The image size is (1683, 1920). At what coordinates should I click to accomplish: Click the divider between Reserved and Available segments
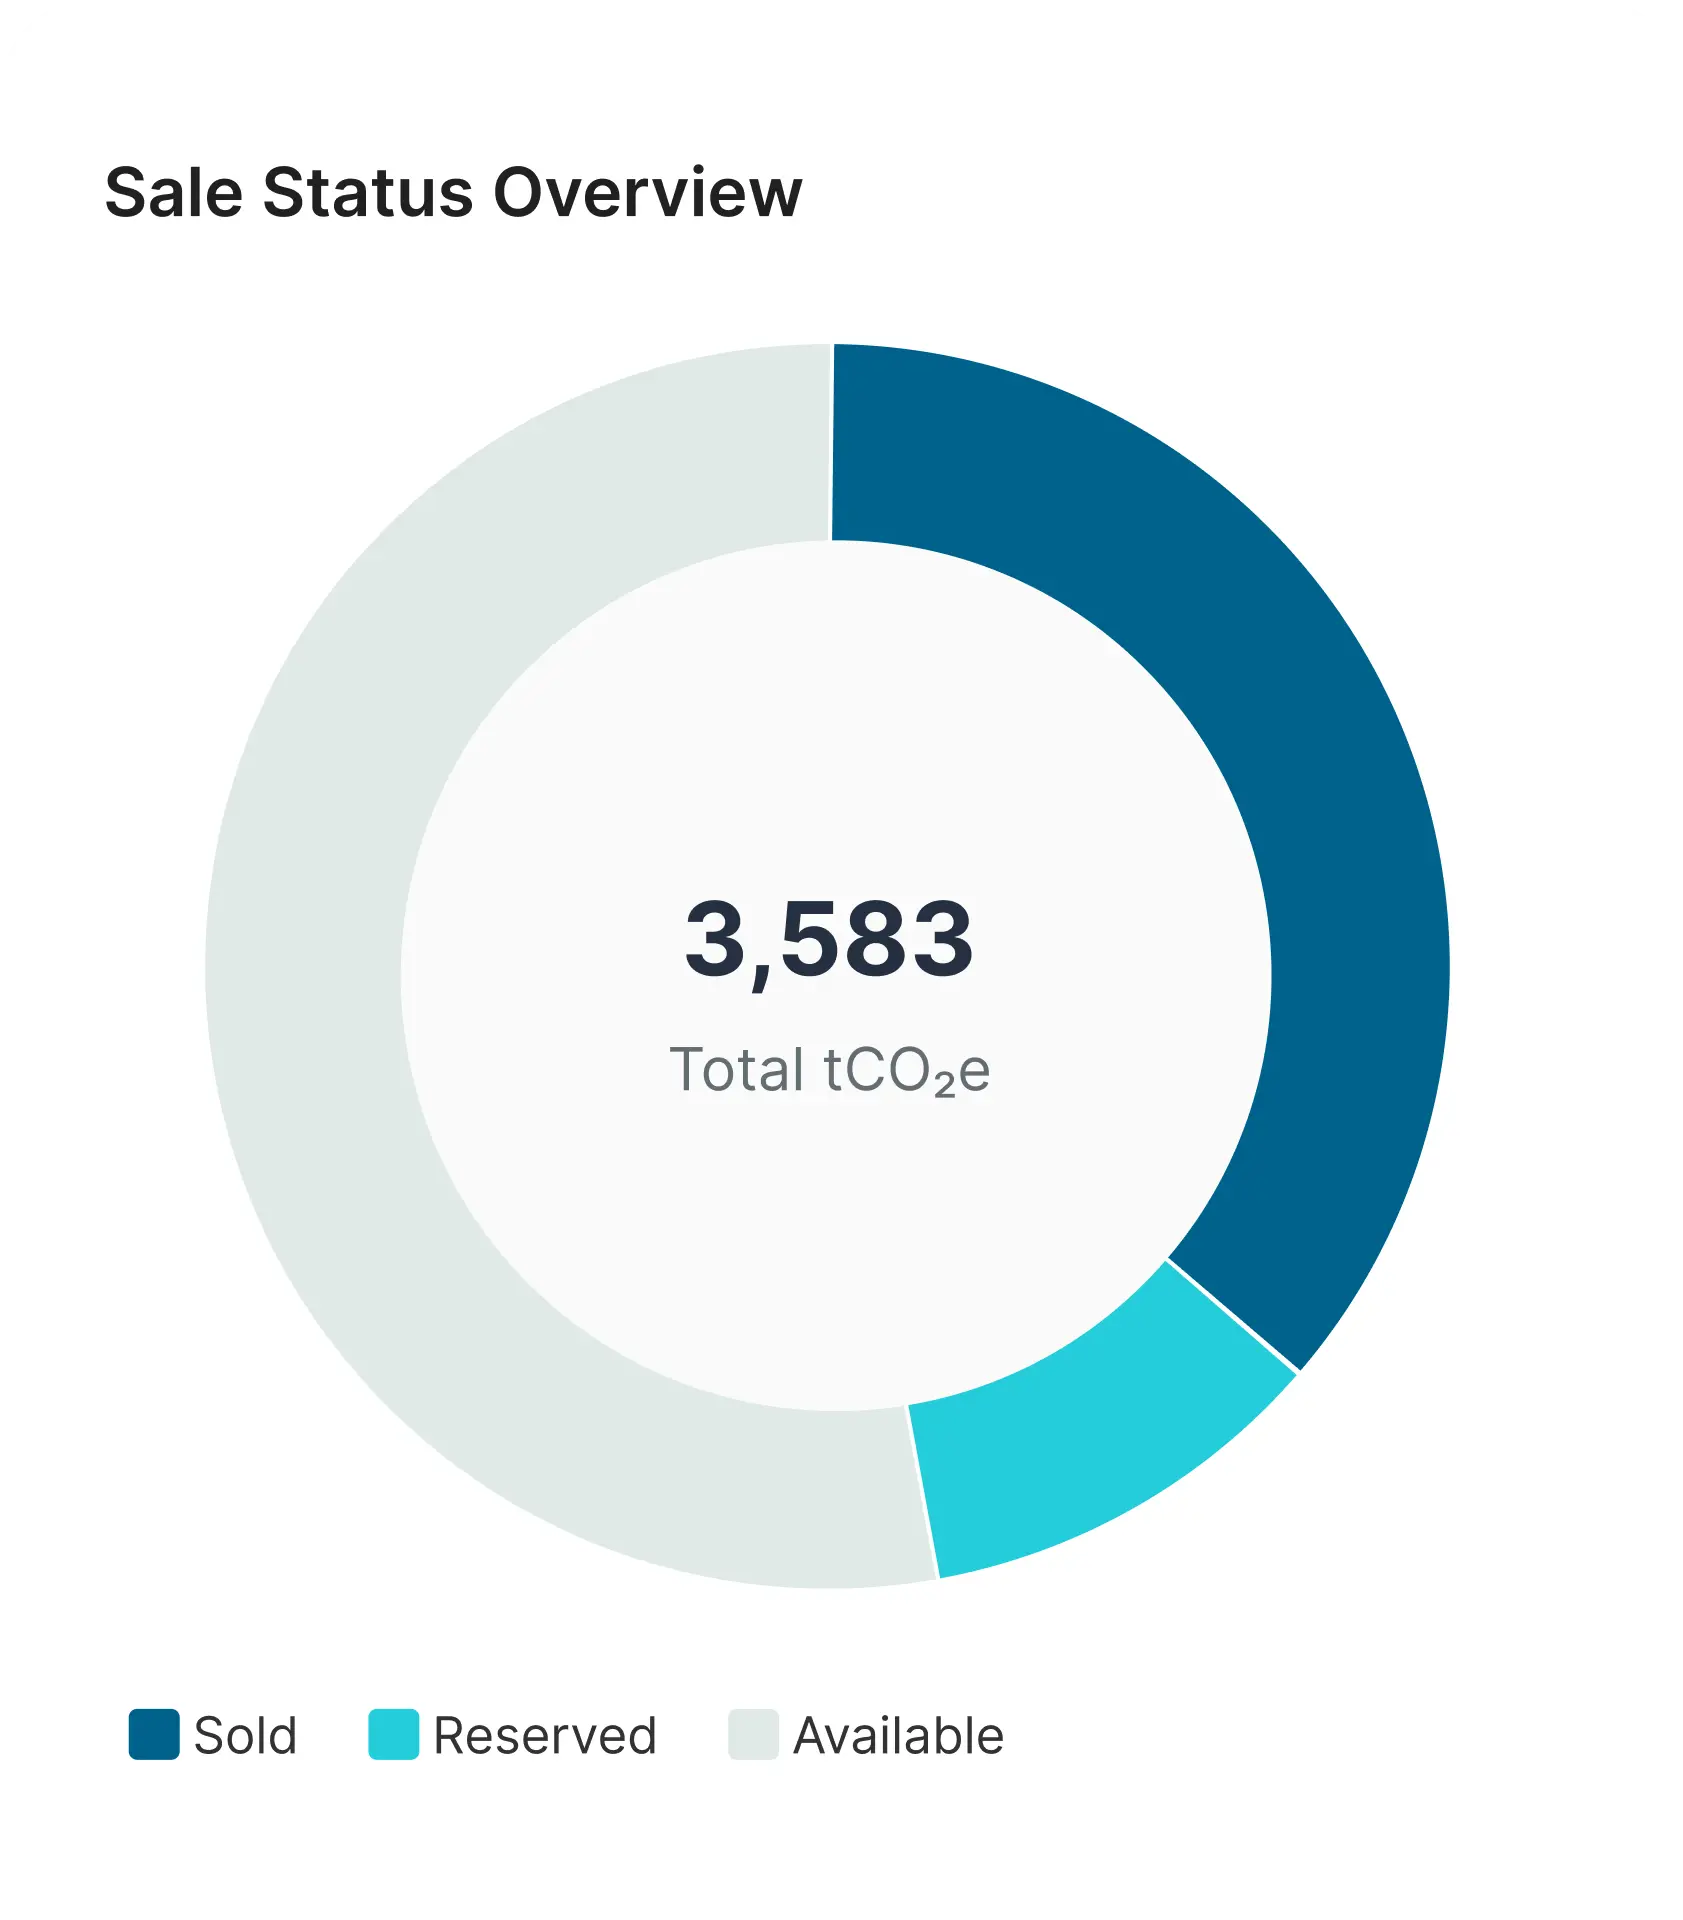click(922, 1492)
